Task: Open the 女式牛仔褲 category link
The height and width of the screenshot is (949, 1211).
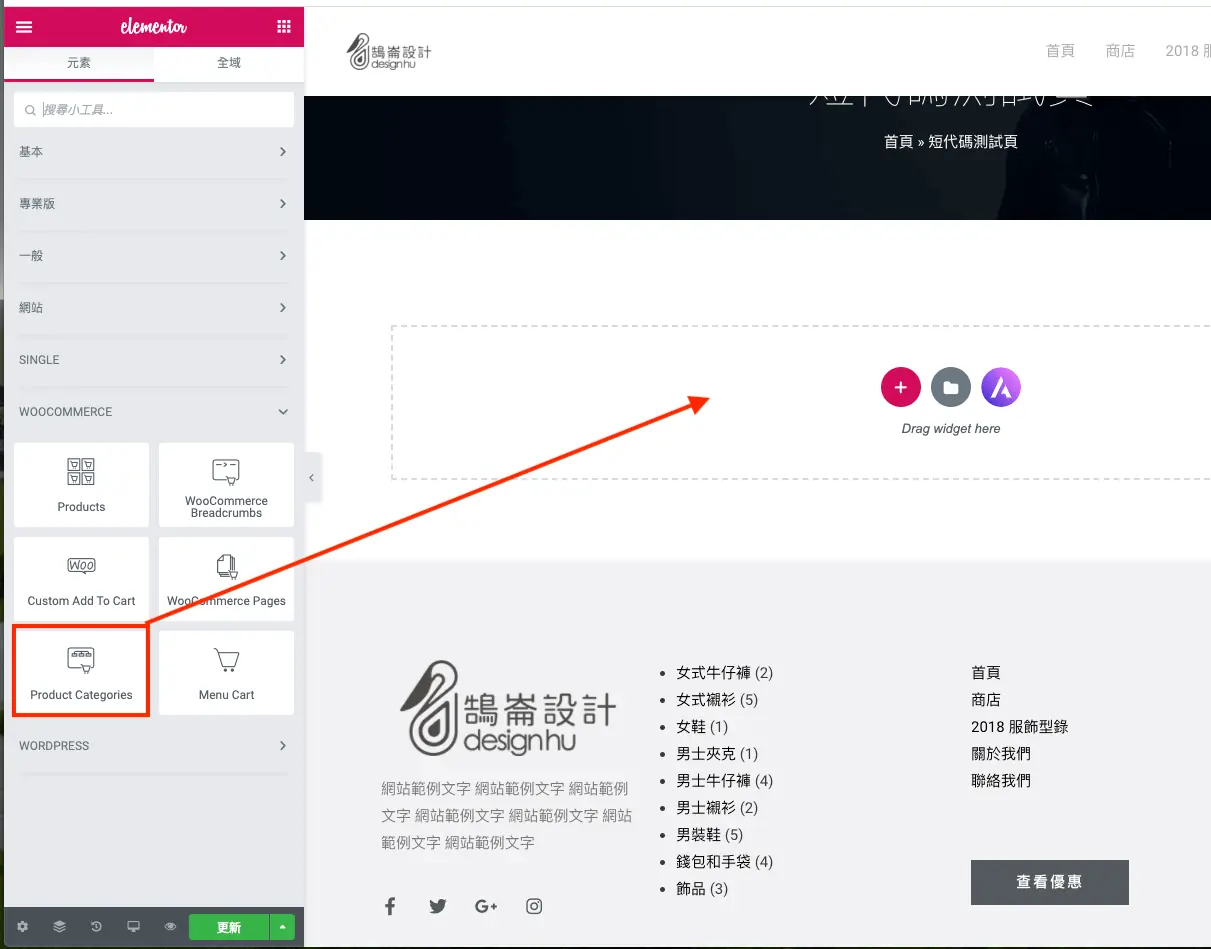Action: click(x=713, y=673)
